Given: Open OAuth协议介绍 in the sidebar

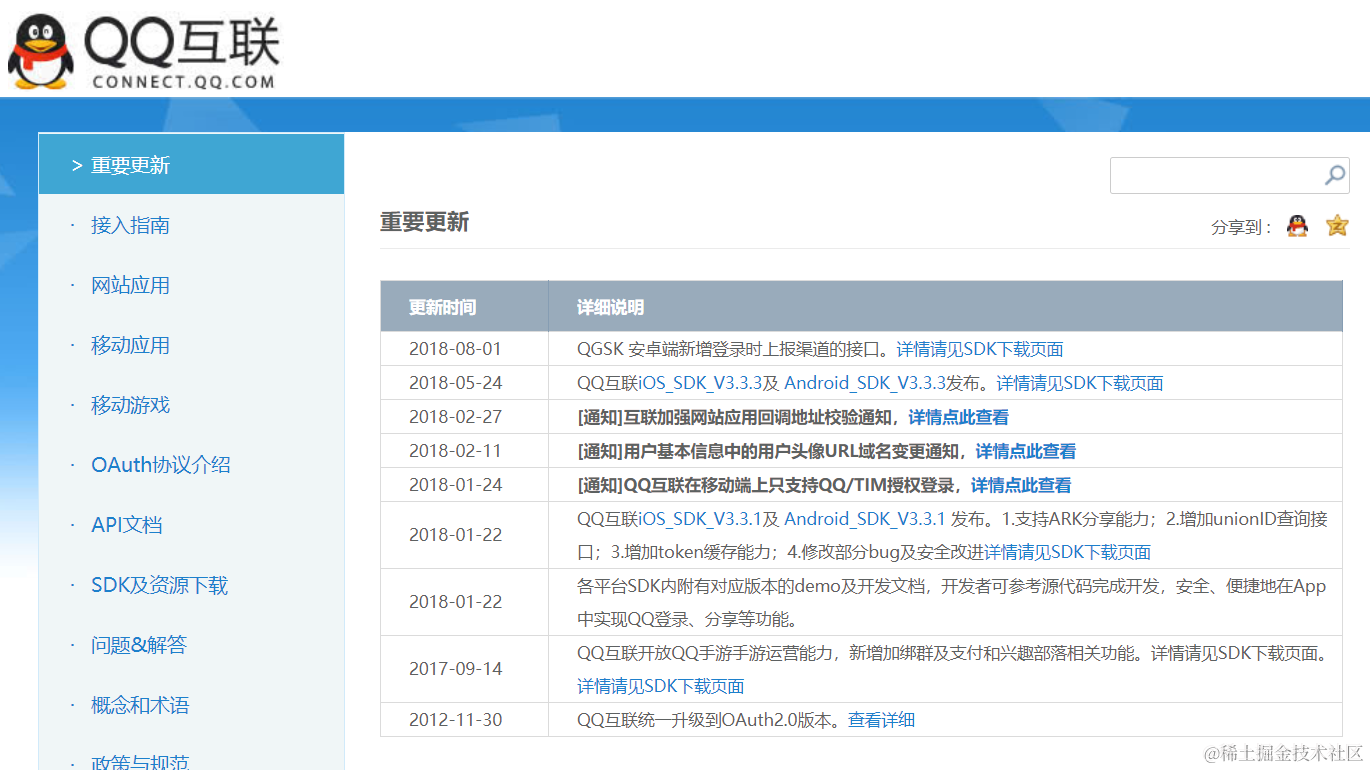Looking at the screenshot, I should [x=161, y=465].
